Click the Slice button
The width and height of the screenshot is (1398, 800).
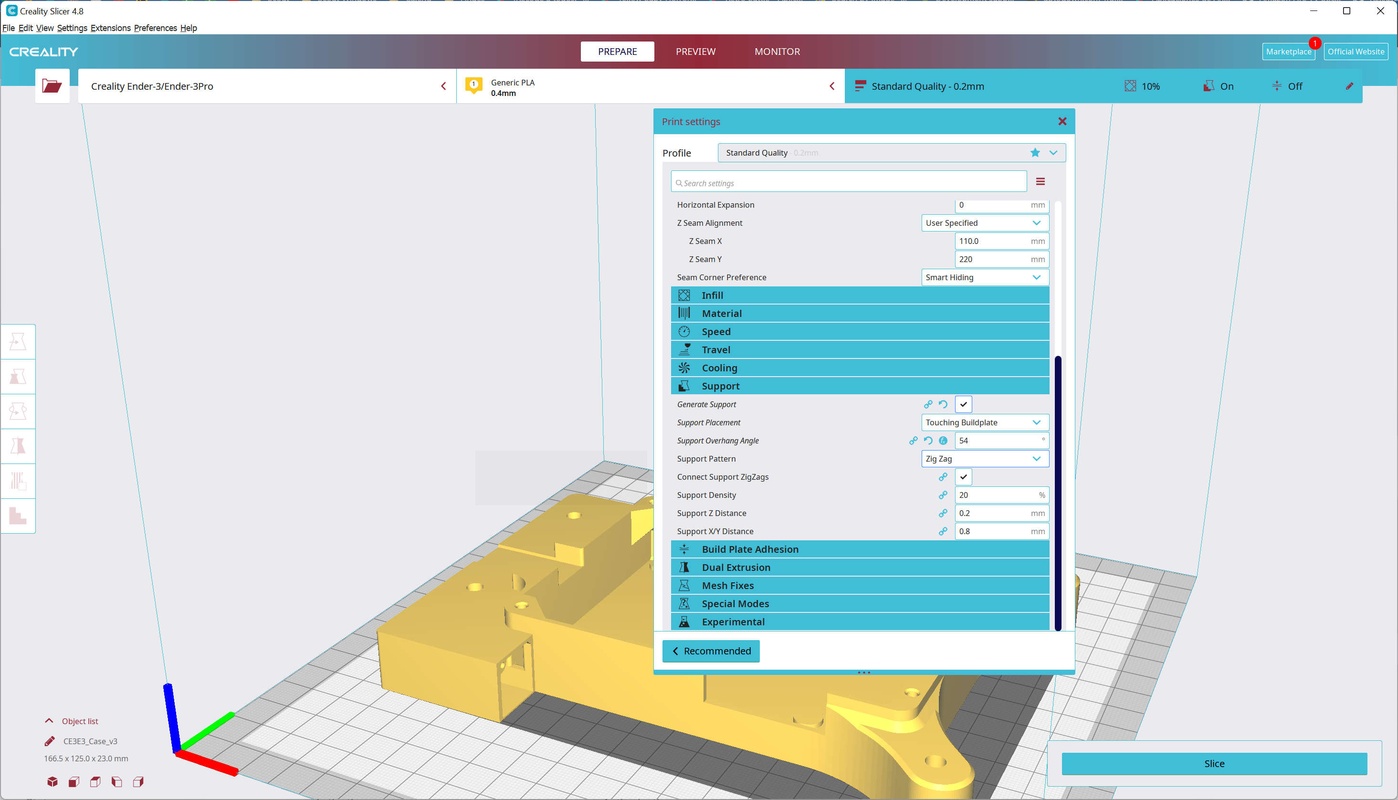1214,764
